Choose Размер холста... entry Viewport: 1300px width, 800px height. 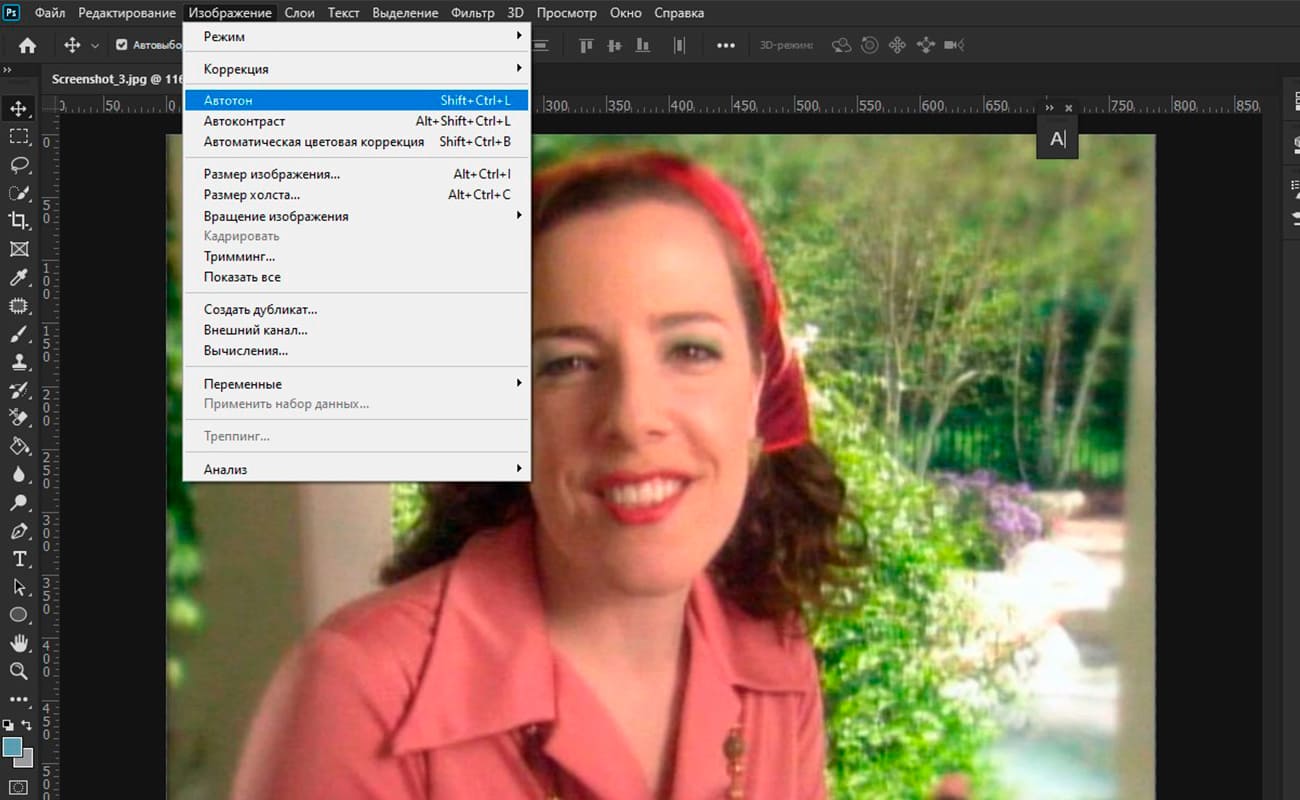coord(357,195)
